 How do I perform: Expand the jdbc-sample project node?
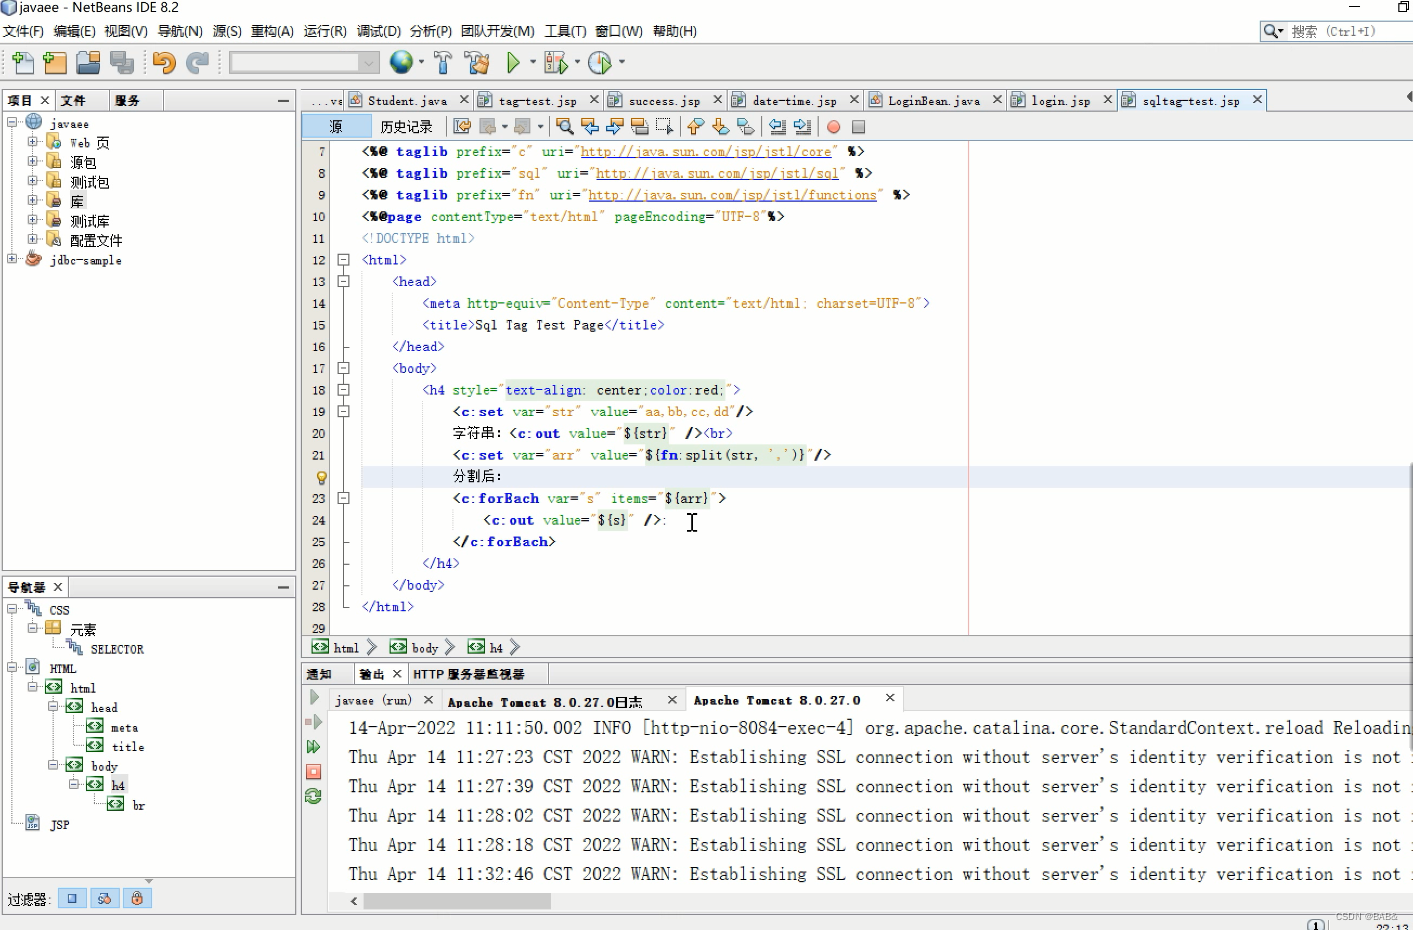pos(12,259)
